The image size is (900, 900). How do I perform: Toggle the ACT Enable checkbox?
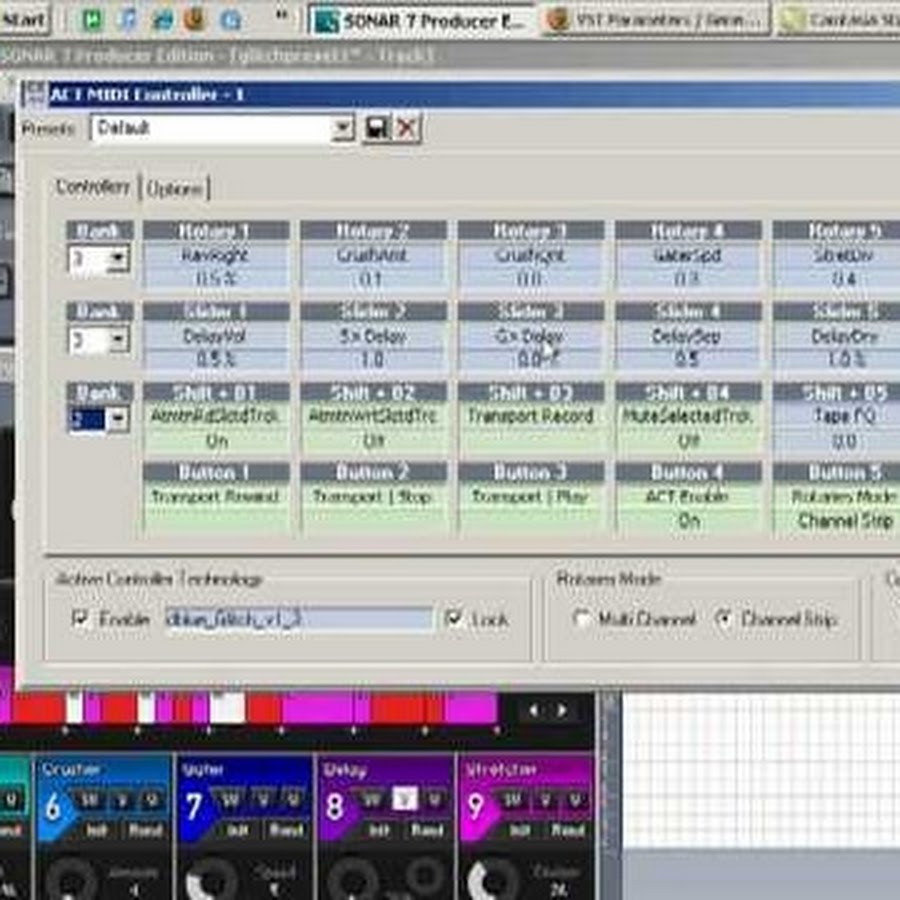click(x=79, y=618)
